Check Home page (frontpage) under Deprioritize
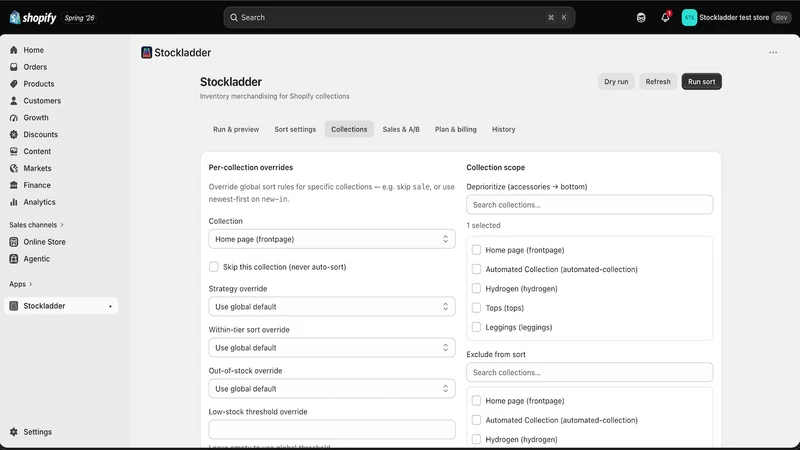Screen dimensions: 800x450 point(477,250)
